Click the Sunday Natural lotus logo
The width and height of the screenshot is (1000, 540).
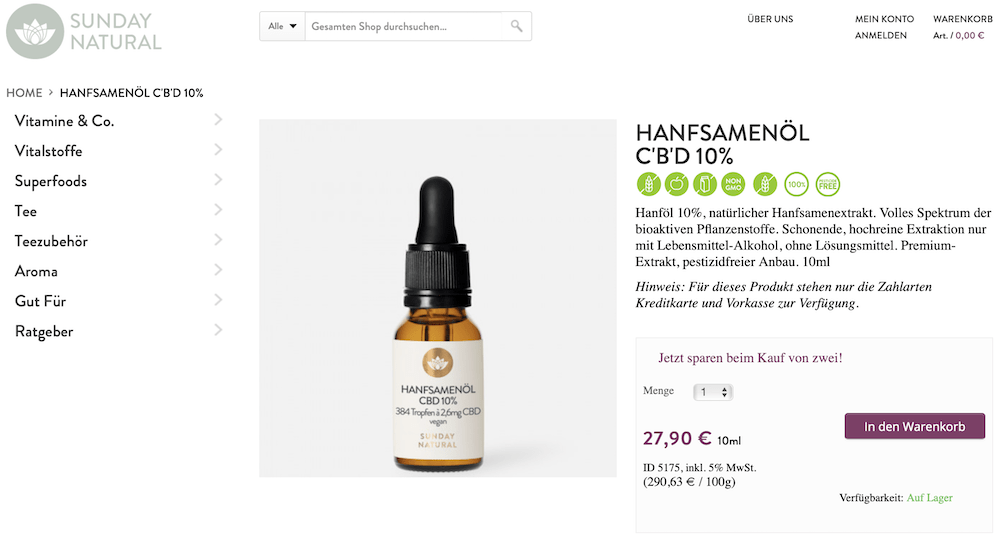coord(35,31)
